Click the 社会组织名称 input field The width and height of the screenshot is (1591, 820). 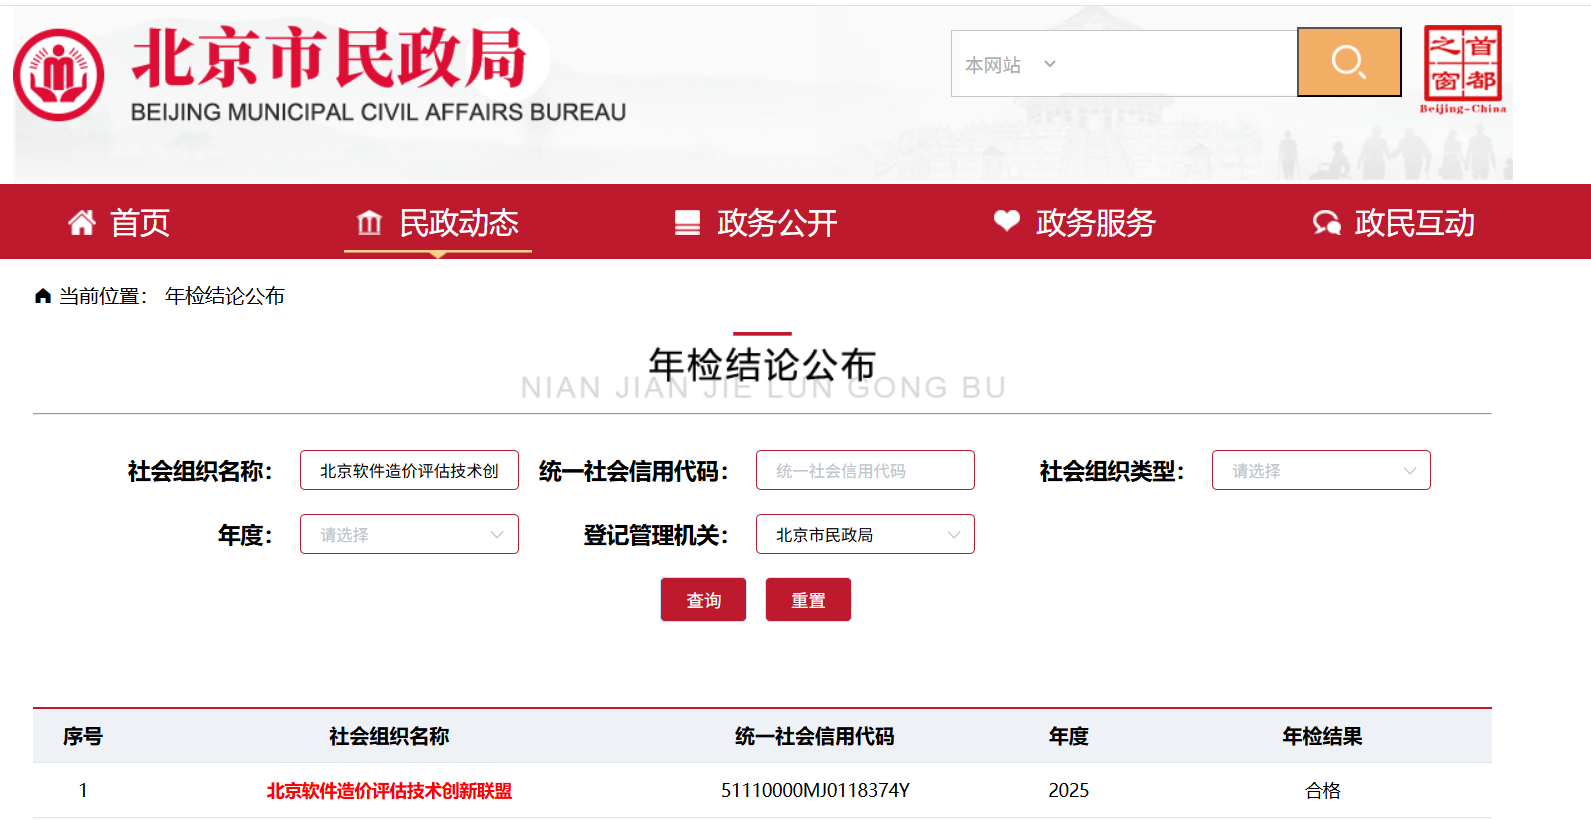tap(409, 470)
